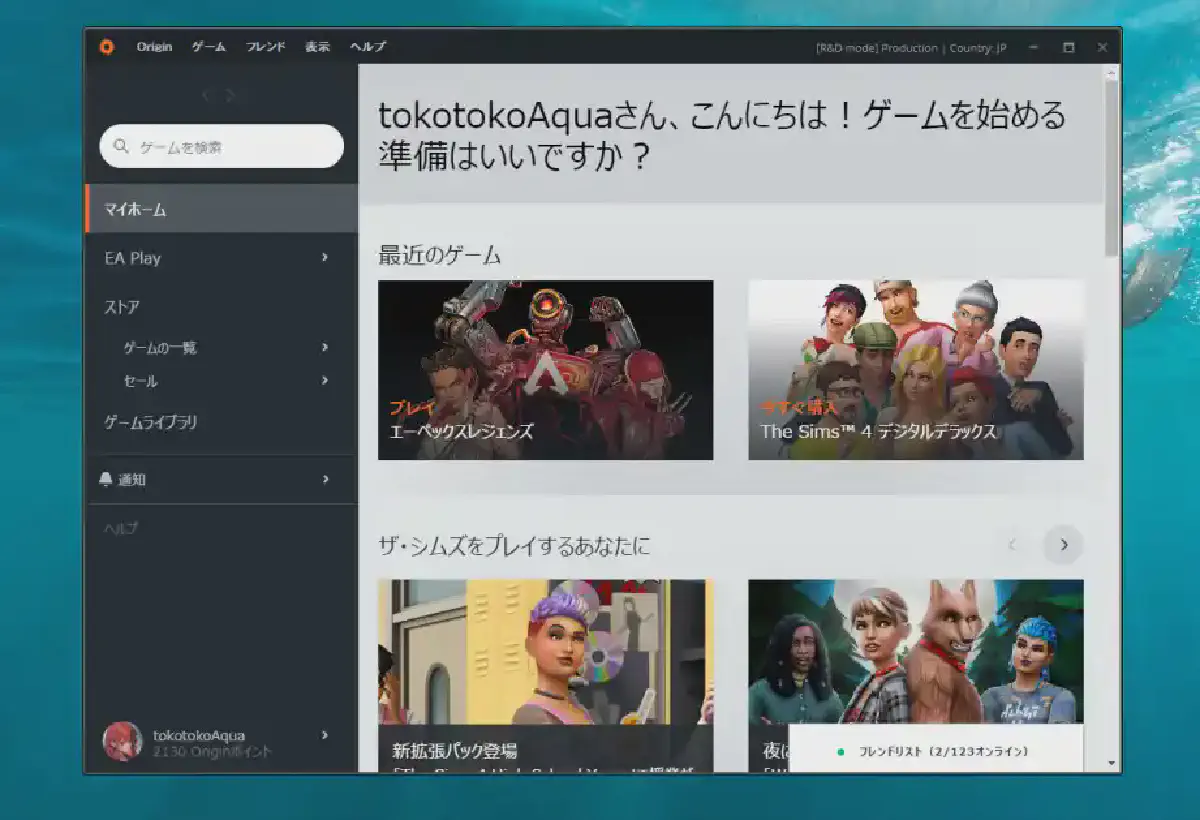Click the tokotokoAqua profile avatar

122,741
